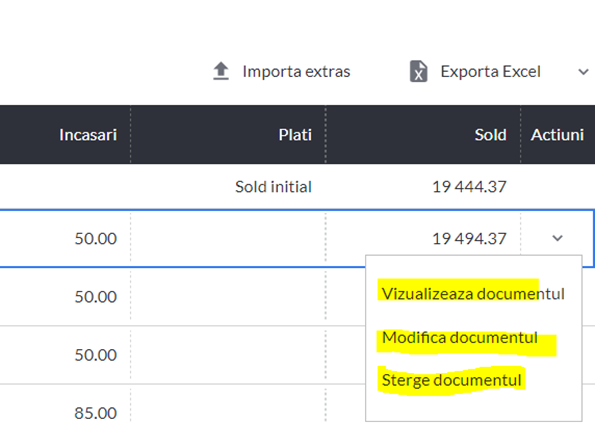Click the empty Plati cell in highlighted row
595x423 pixels.
[x=228, y=238]
